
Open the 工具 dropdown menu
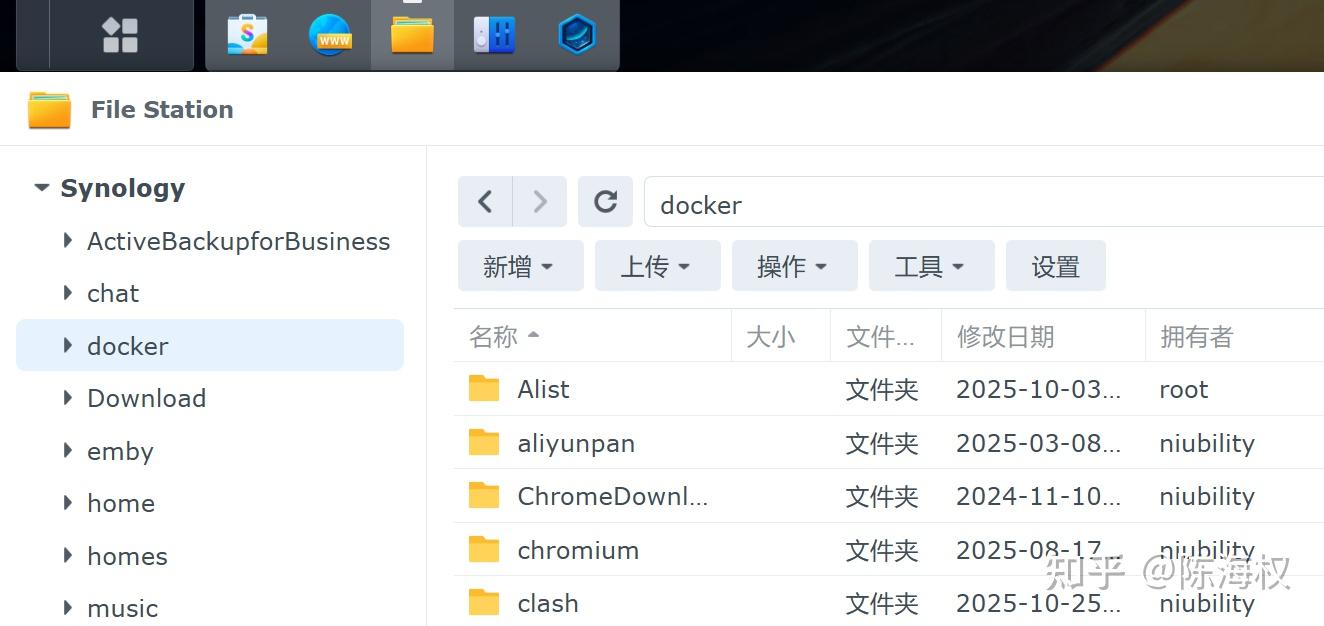[931, 265]
